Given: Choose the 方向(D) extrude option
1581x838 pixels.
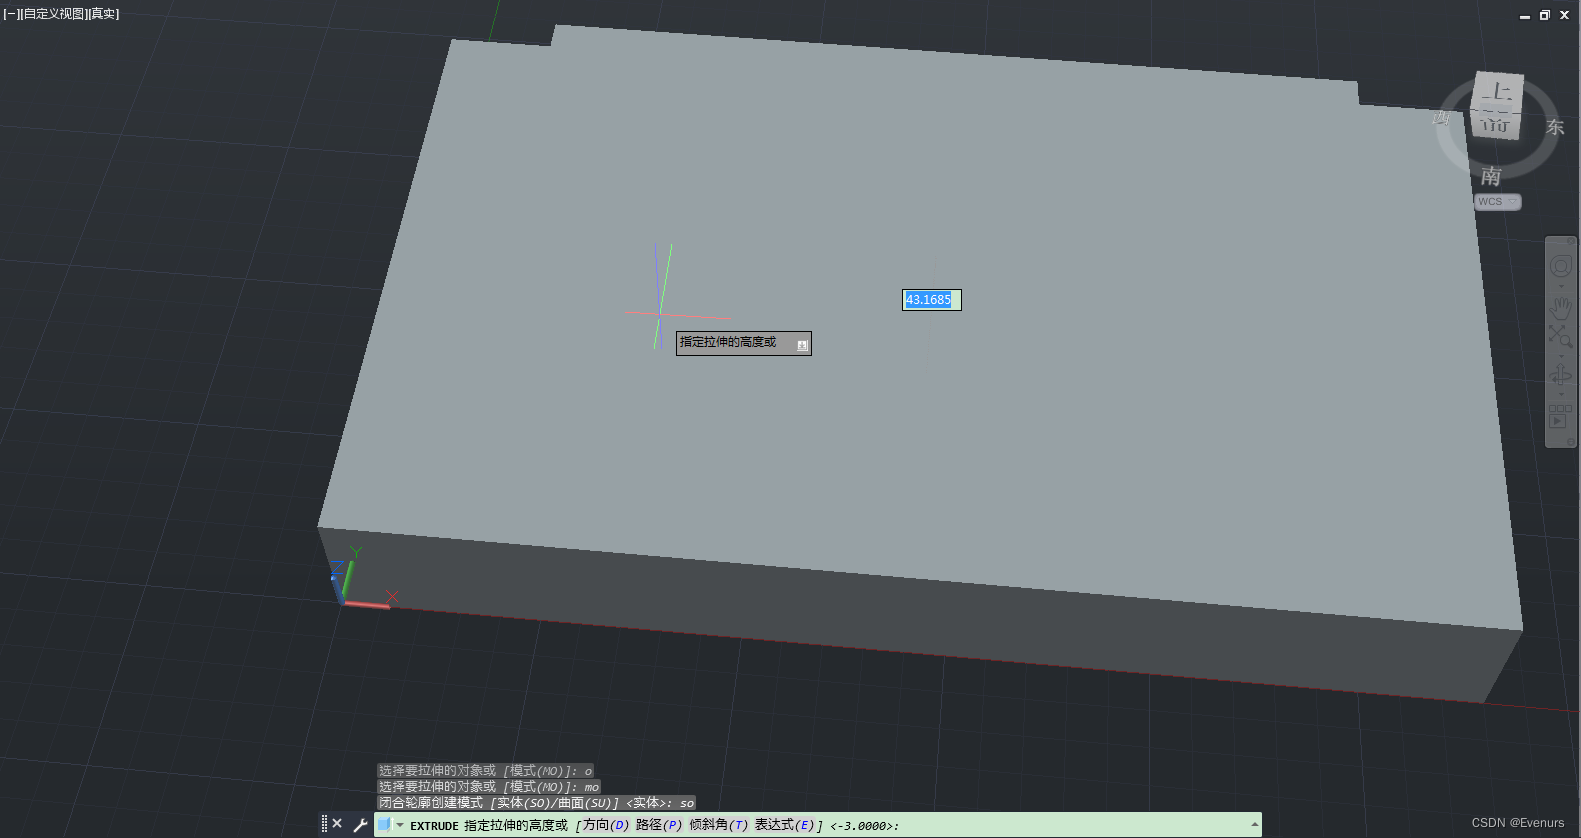Looking at the screenshot, I should [606, 825].
